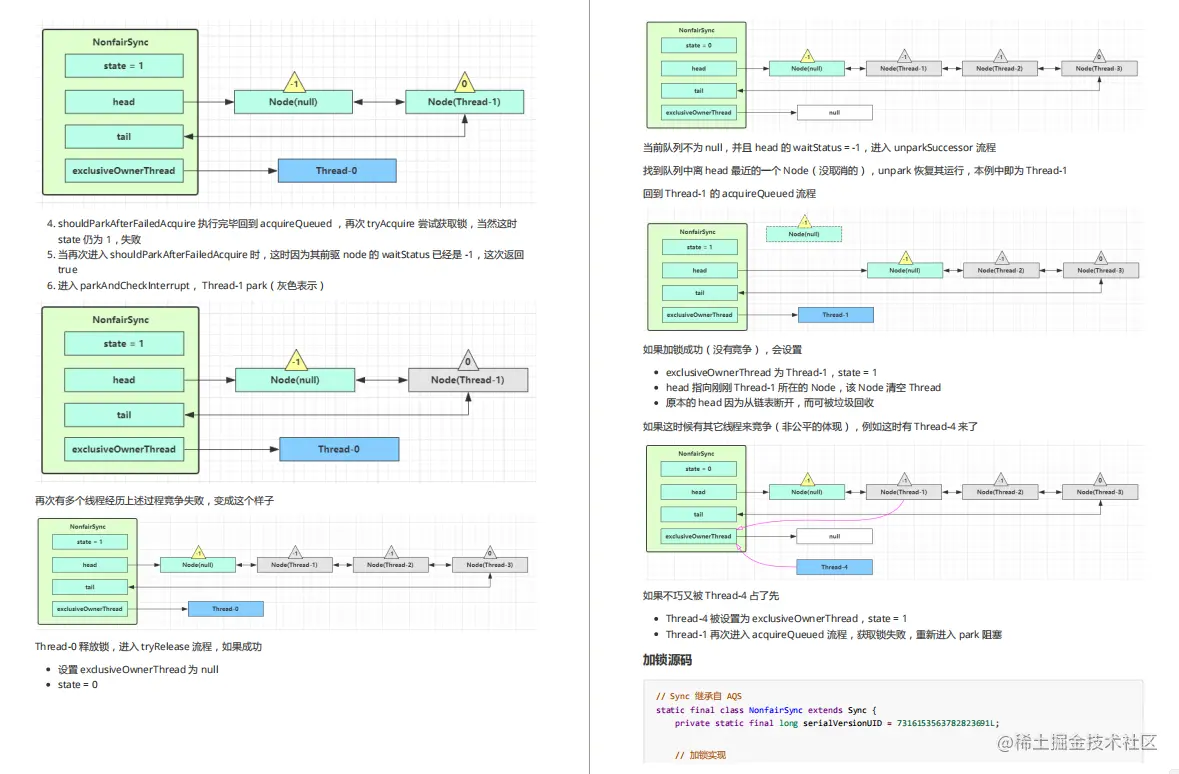The image size is (1179, 774).
Task: Click the '-1' triangle on the dashed Node(null) box
Action: coord(805,221)
